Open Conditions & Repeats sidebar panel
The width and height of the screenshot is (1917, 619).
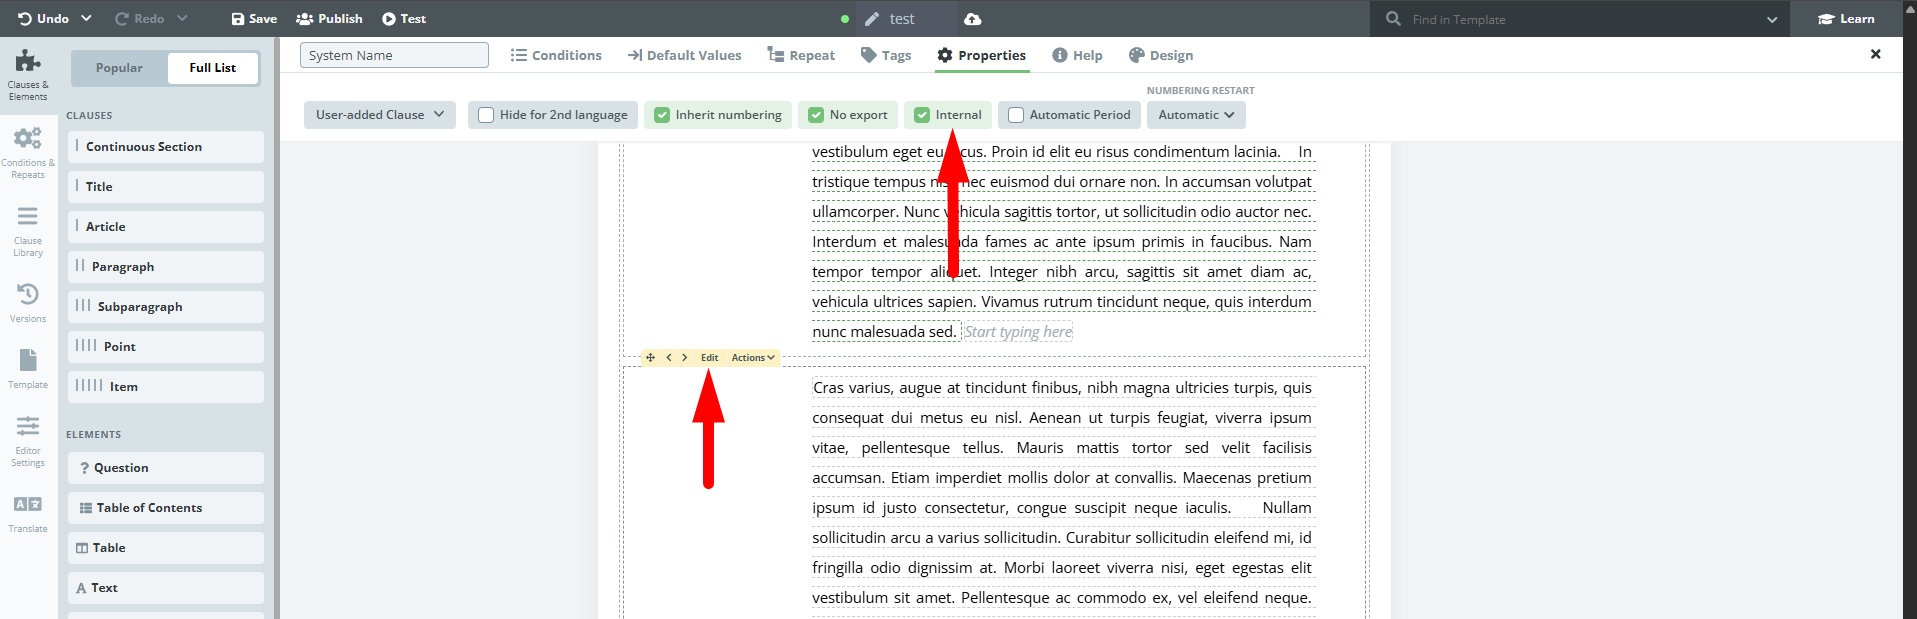28,151
